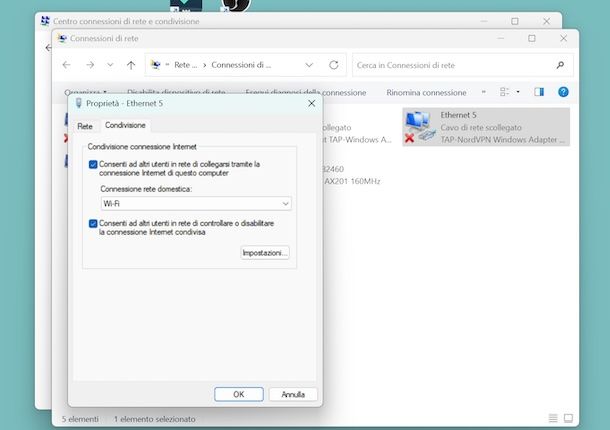Viewport: 610px width, 430px height.
Task: Confirm with the OK button
Action: point(239,394)
